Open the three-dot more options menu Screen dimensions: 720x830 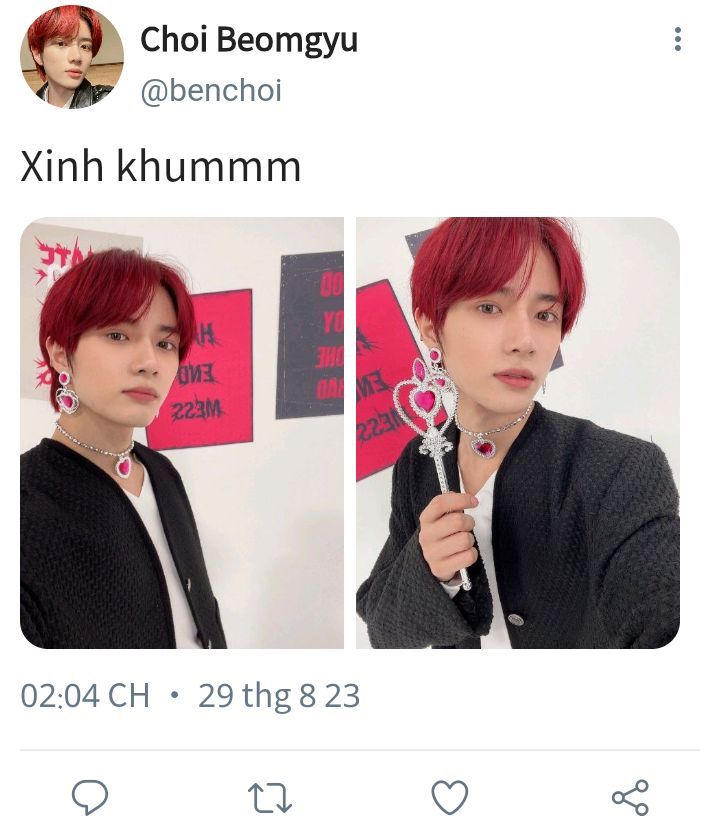pyautogui.click(x=678, y=39)
